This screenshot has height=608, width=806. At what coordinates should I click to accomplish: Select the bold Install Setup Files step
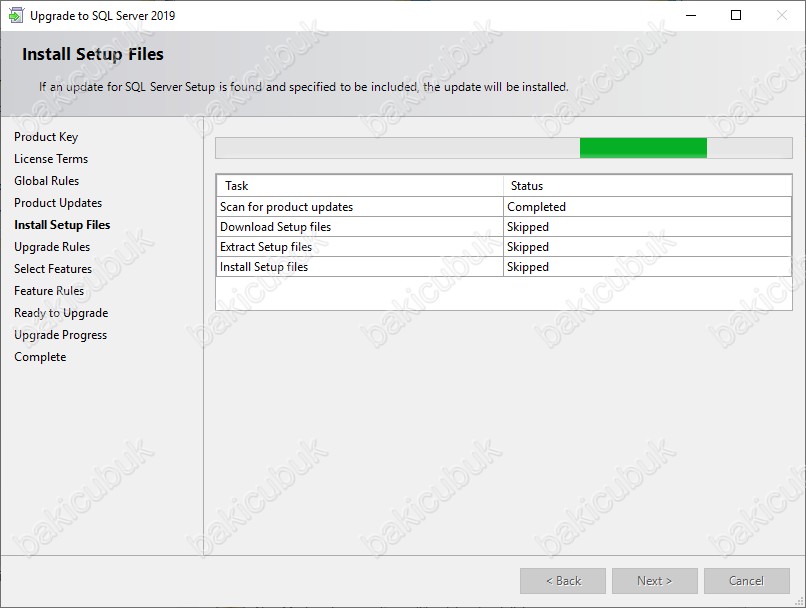(x=62, y=225)
